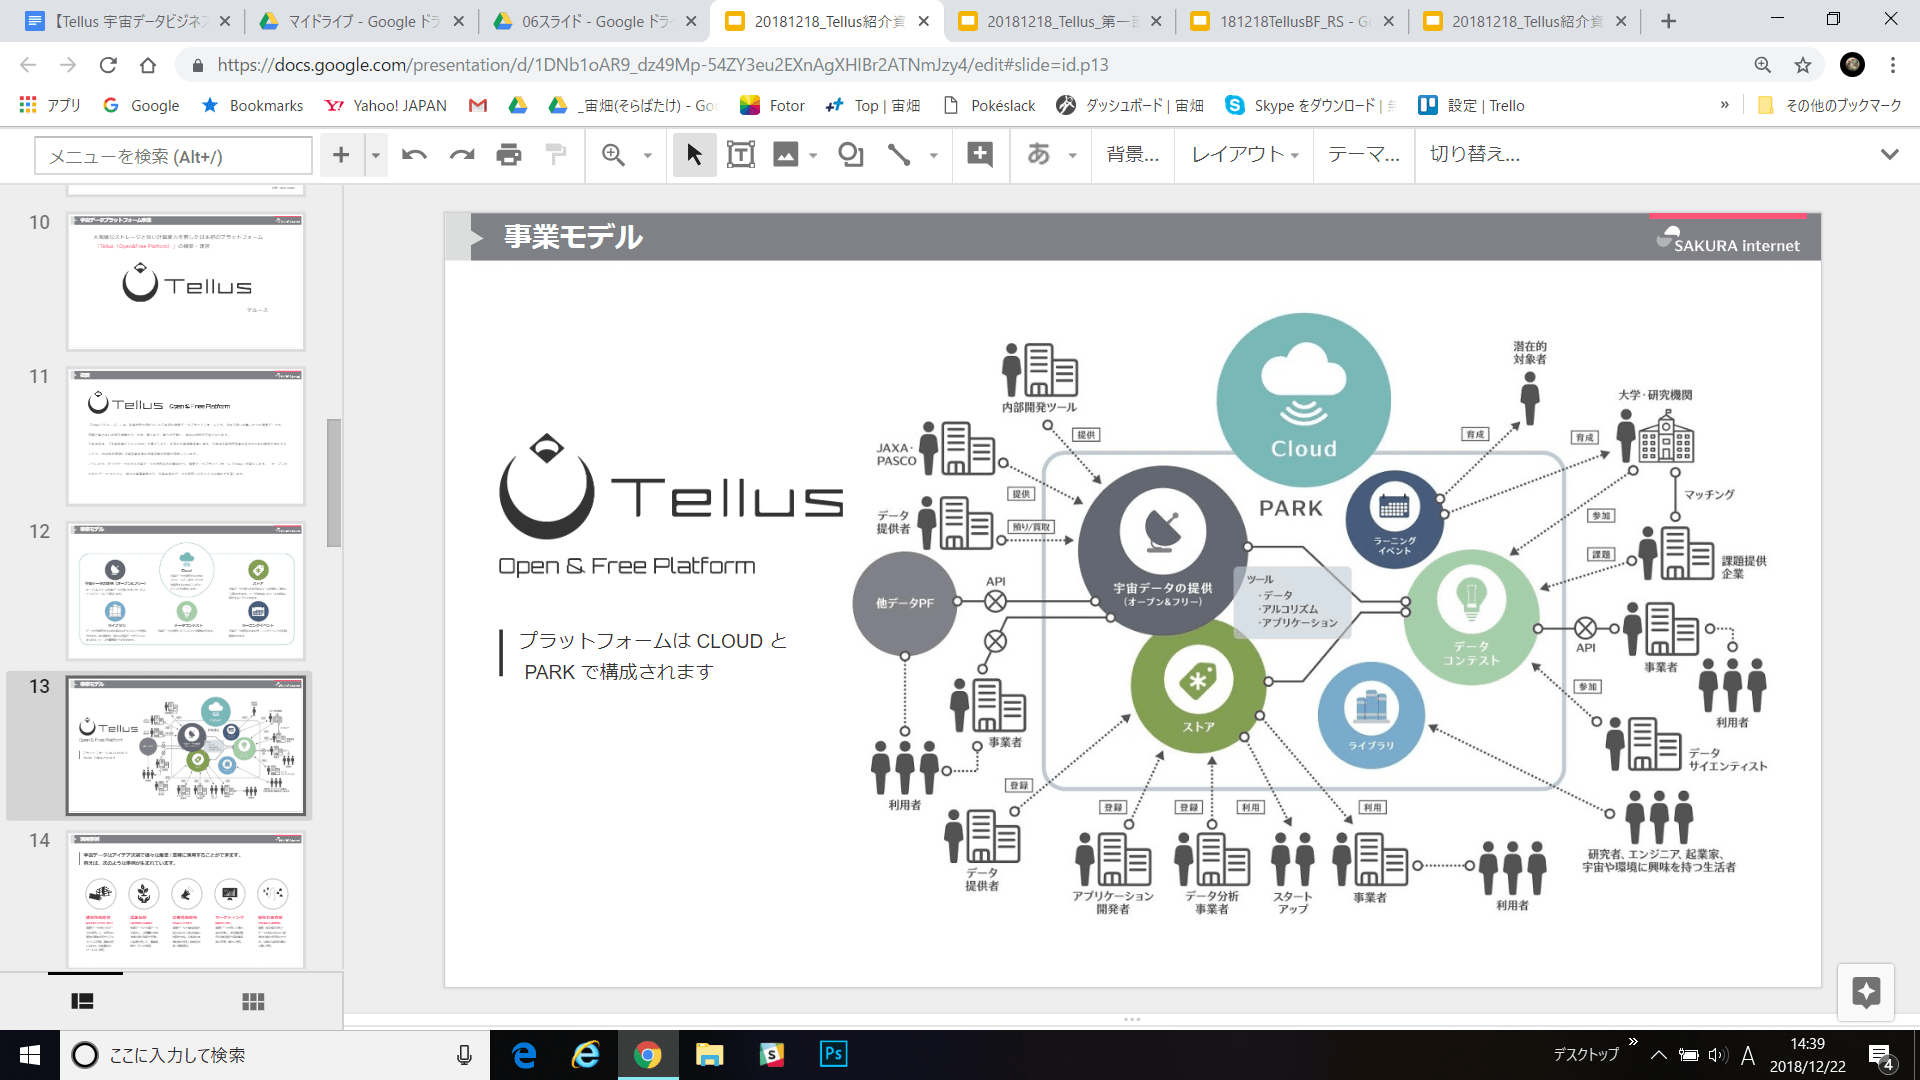Switch to the 06スライド Google Drive tab
The image size is (1920, 1080).
(595, 21)
